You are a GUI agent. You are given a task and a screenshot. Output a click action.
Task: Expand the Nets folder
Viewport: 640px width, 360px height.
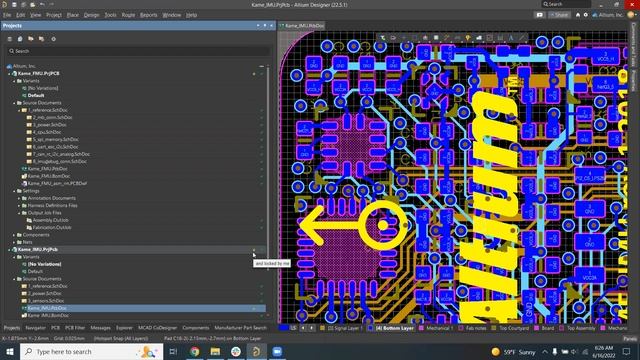coord(14,242)
